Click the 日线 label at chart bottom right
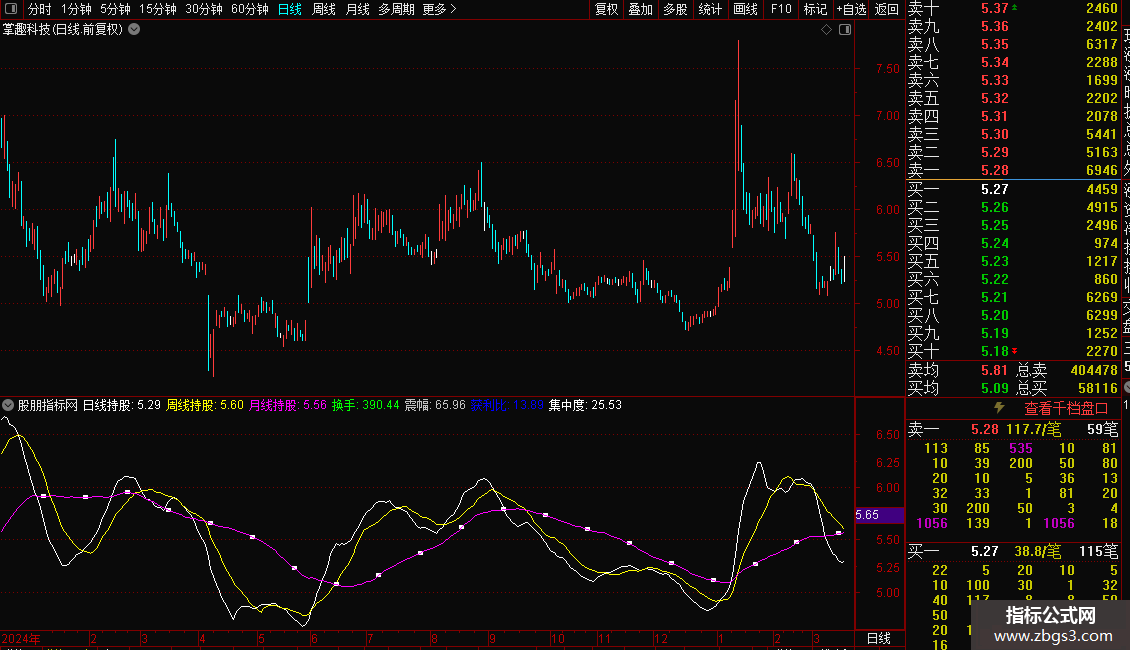 pyautogui.click(x=878, y=638)
